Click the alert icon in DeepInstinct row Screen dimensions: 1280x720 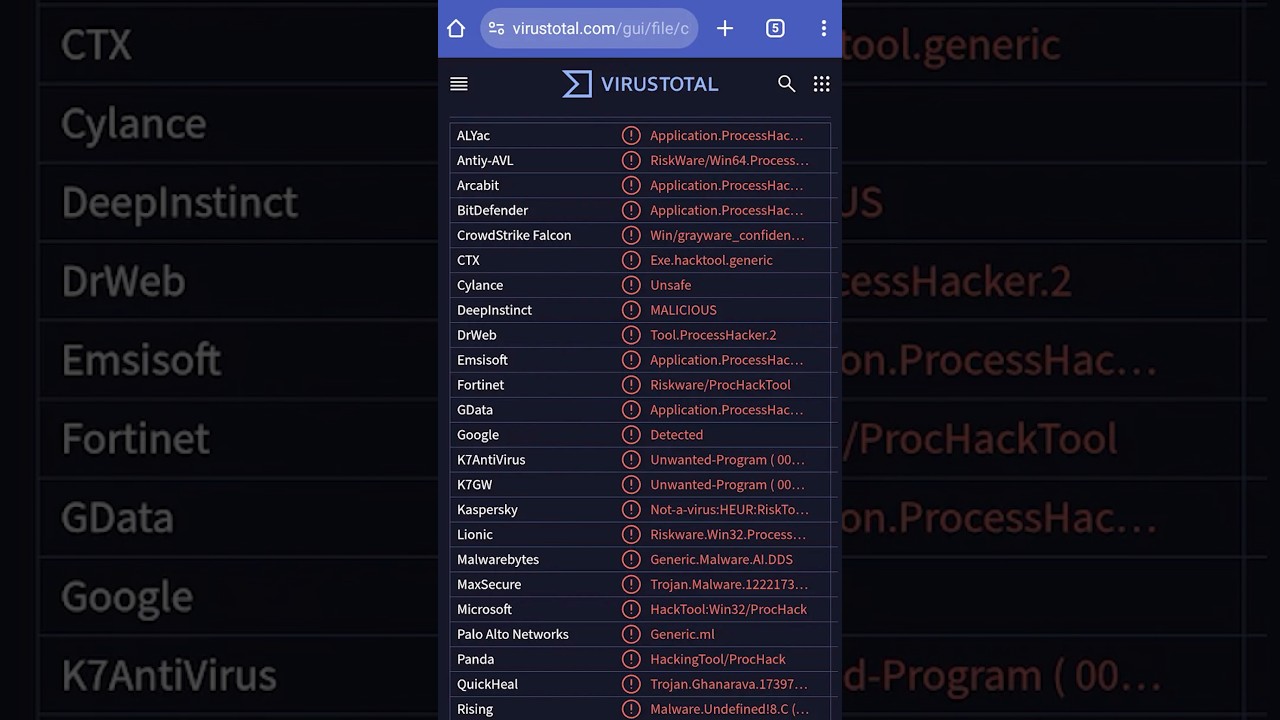point(631,310)
